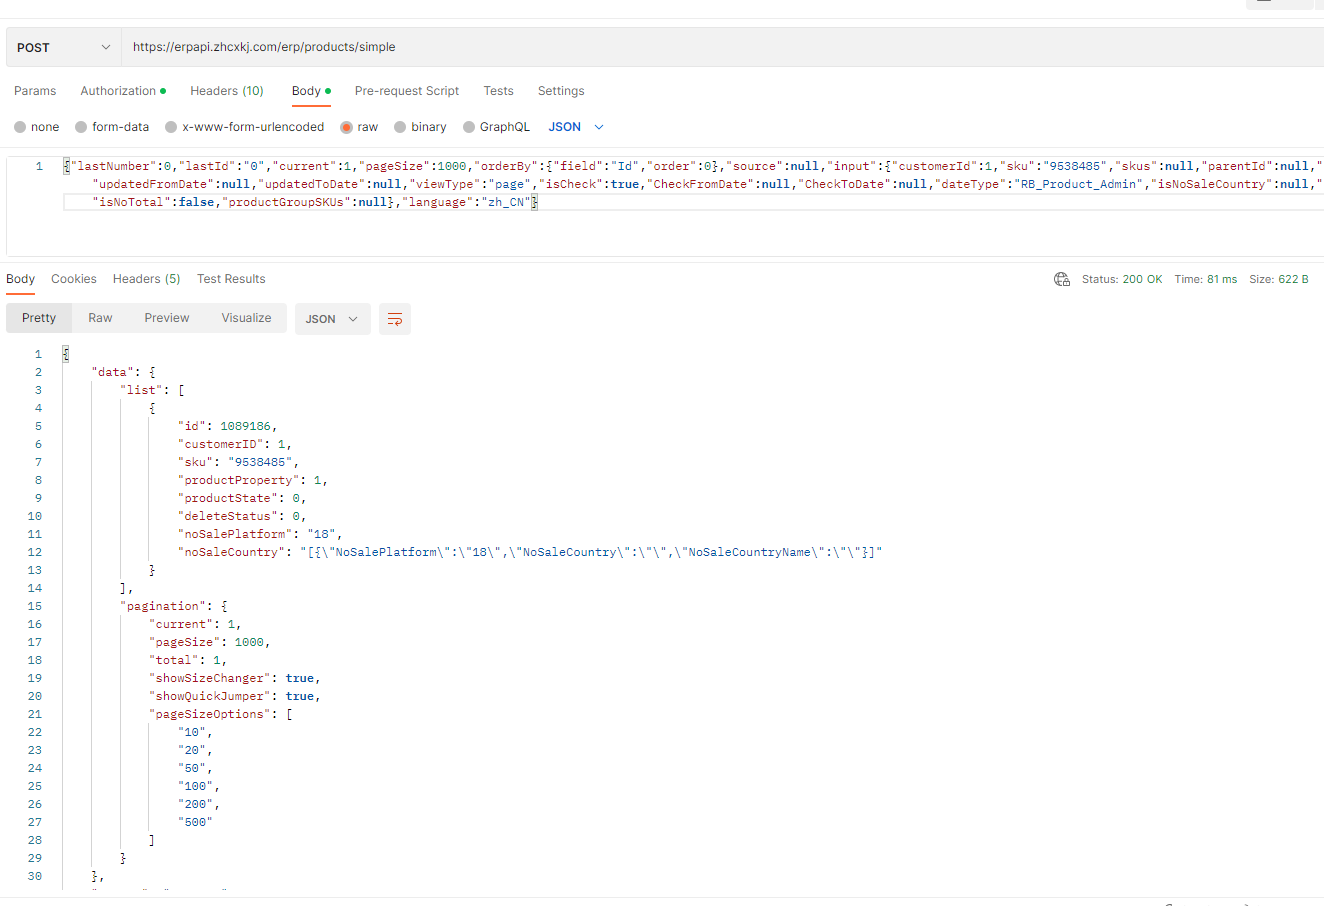Click the request URL field

[x=722, y=47]
